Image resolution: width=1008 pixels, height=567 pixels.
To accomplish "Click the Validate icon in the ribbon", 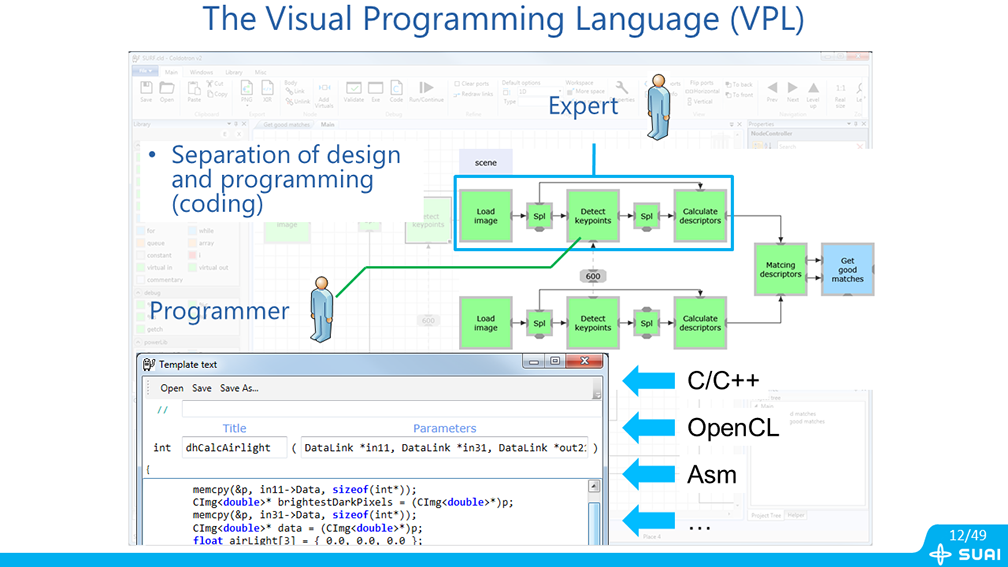I will 353,89.
